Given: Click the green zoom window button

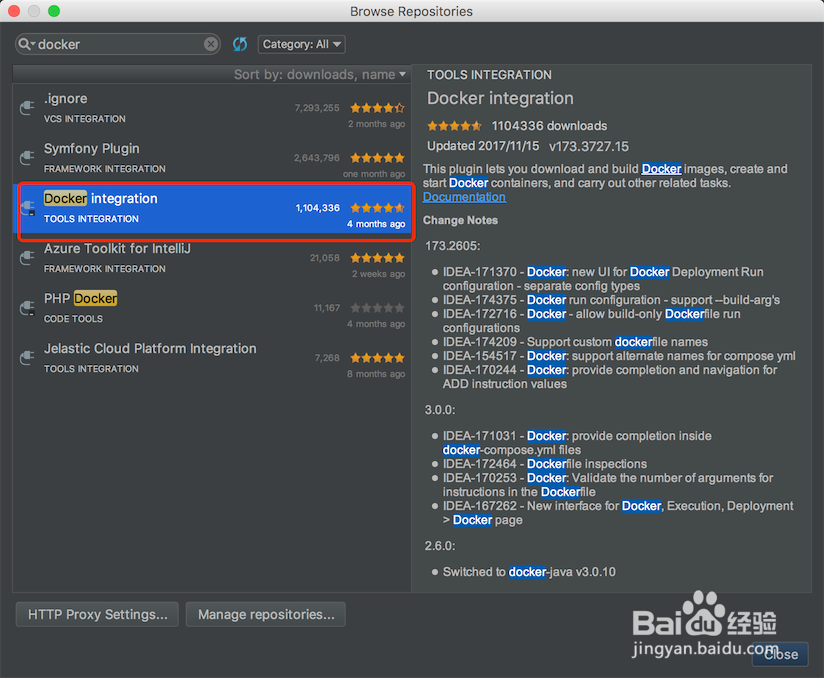Looking at the screenshot, I should [x=54, y=11].
